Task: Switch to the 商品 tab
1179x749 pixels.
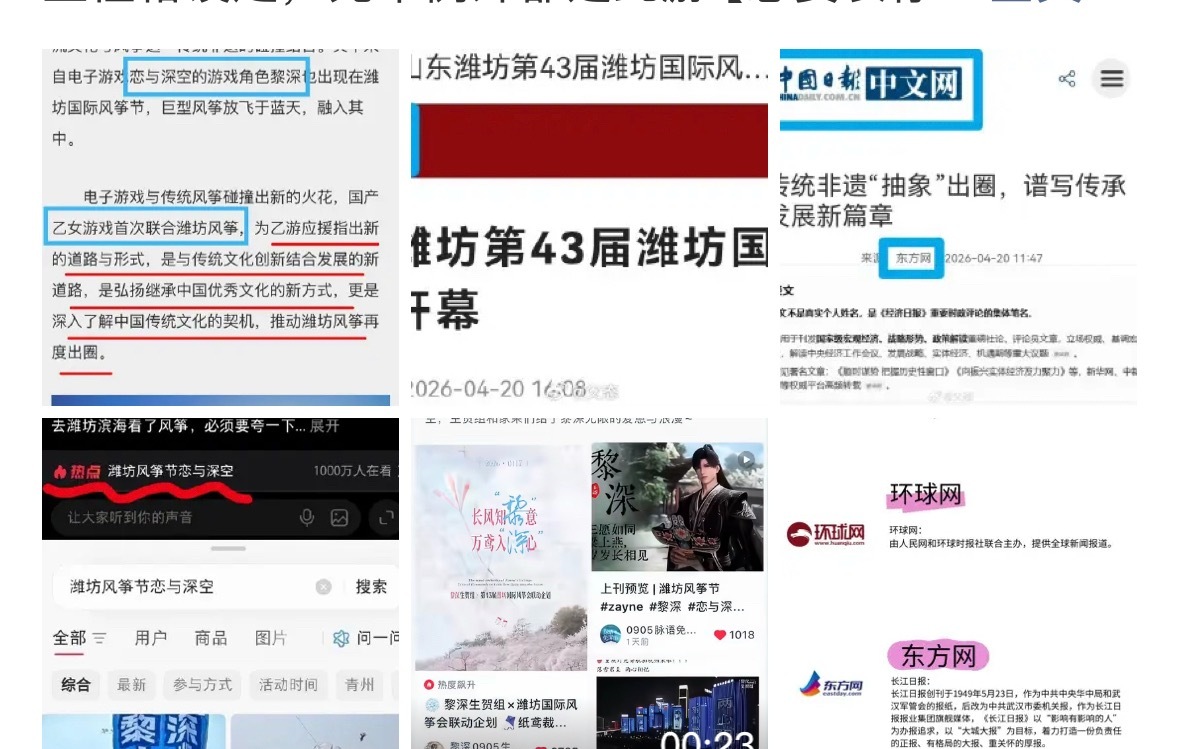Action: (211, 638)
